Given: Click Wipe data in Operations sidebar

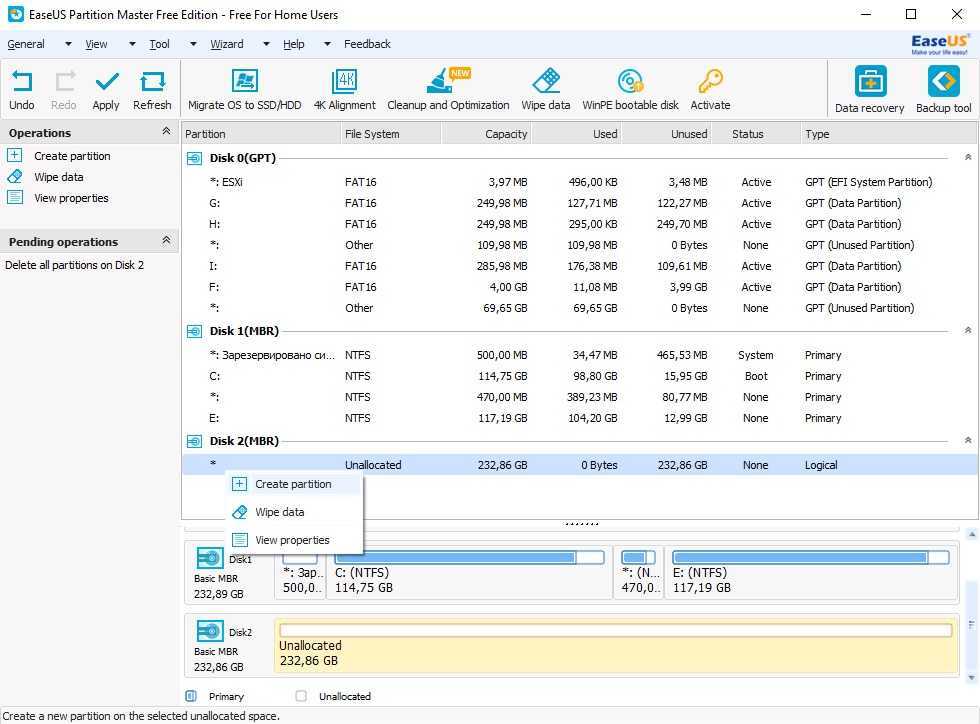Looking at the screenshot, I should [59, 177].
